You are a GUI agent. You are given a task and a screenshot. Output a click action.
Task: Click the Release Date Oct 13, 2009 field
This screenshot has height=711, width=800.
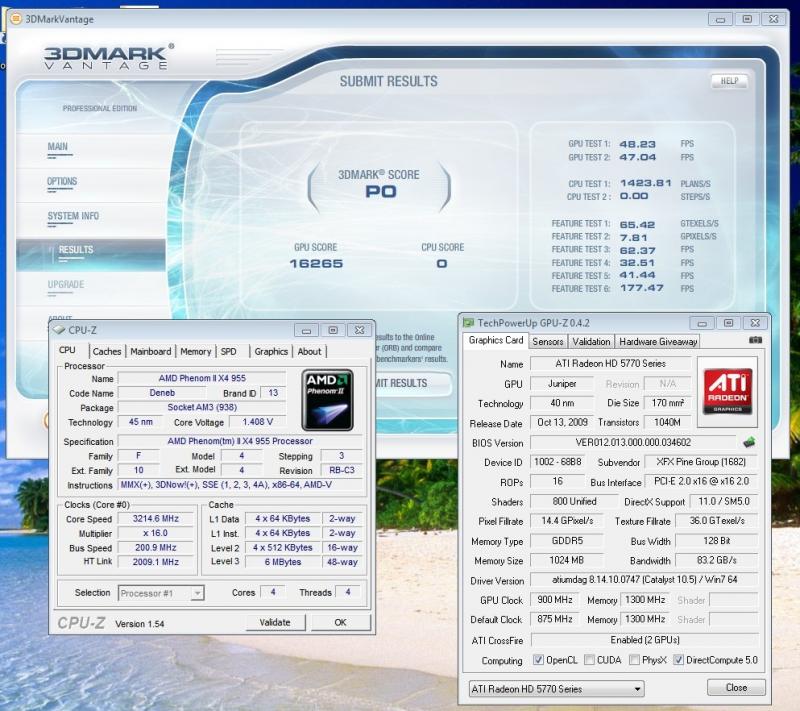(562, 422)
